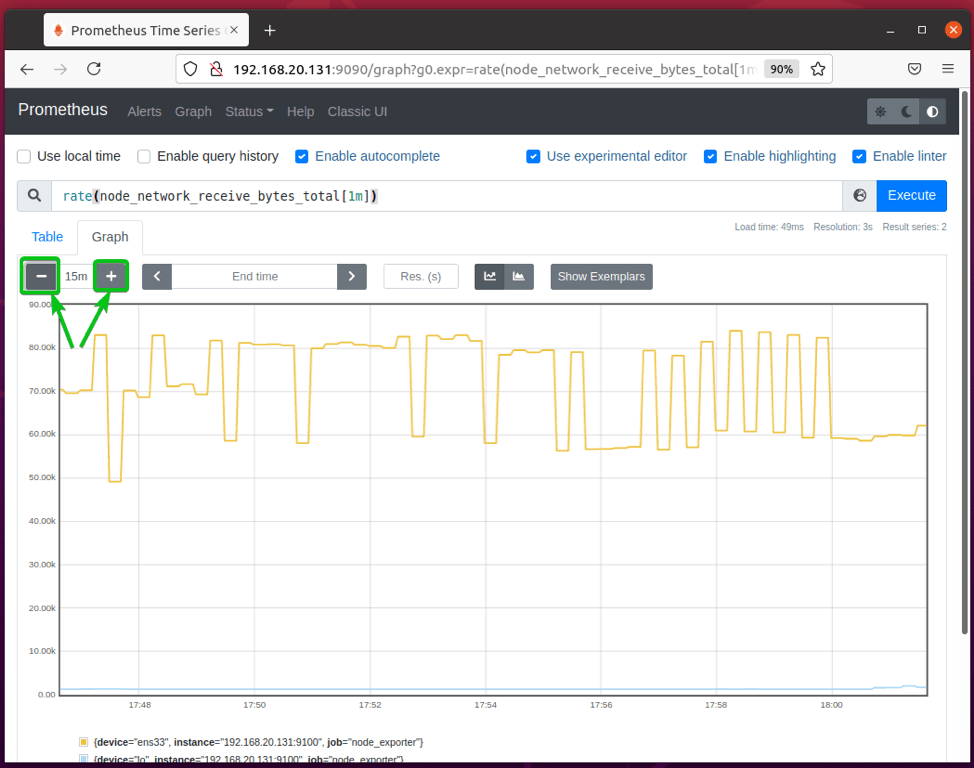Click the Show Exemplars button
The width and height of the screenshot is (974, 768).
click(x=601, y=277)
